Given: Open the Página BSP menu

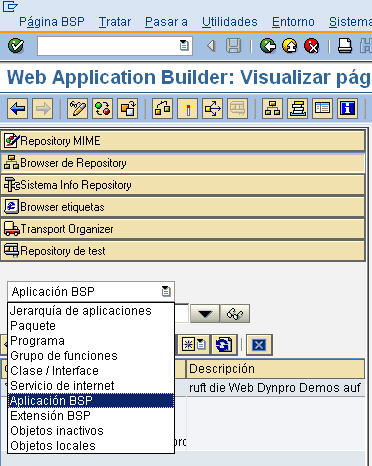Looking at the screenshot, I should coord(52,22).
